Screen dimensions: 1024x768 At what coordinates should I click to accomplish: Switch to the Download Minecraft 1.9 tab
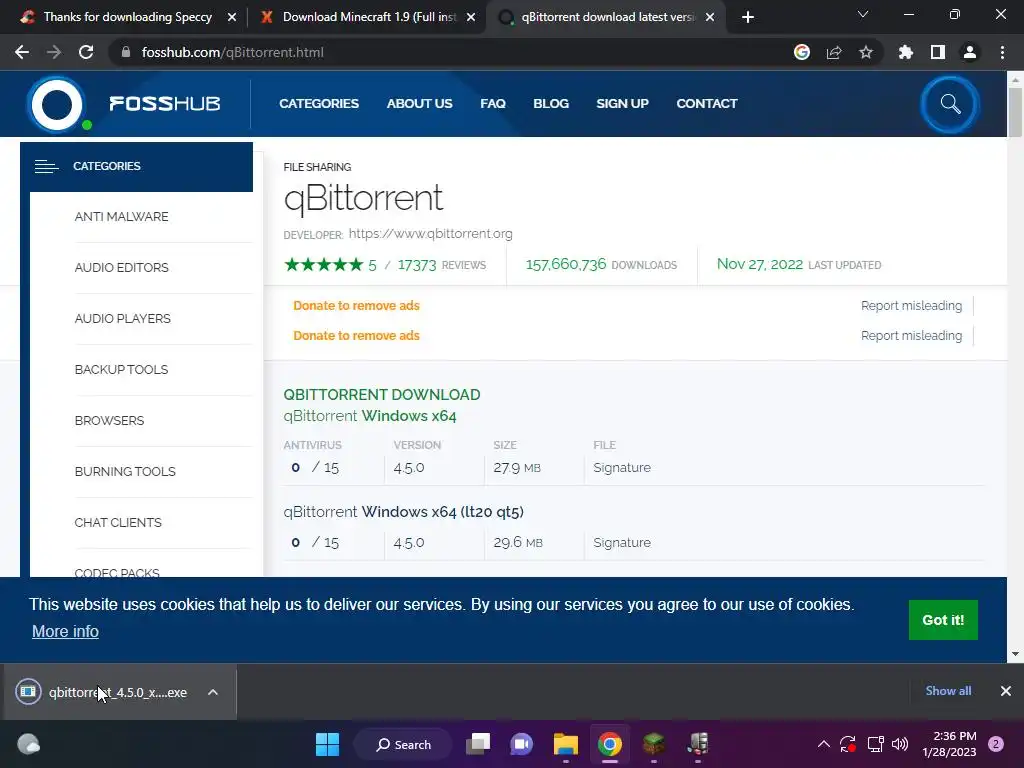click(x=369, y=17)
